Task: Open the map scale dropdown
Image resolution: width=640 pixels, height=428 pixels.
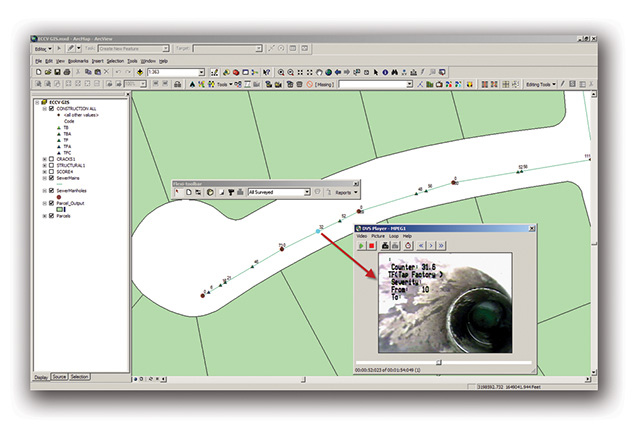Action: coord(201,73)
